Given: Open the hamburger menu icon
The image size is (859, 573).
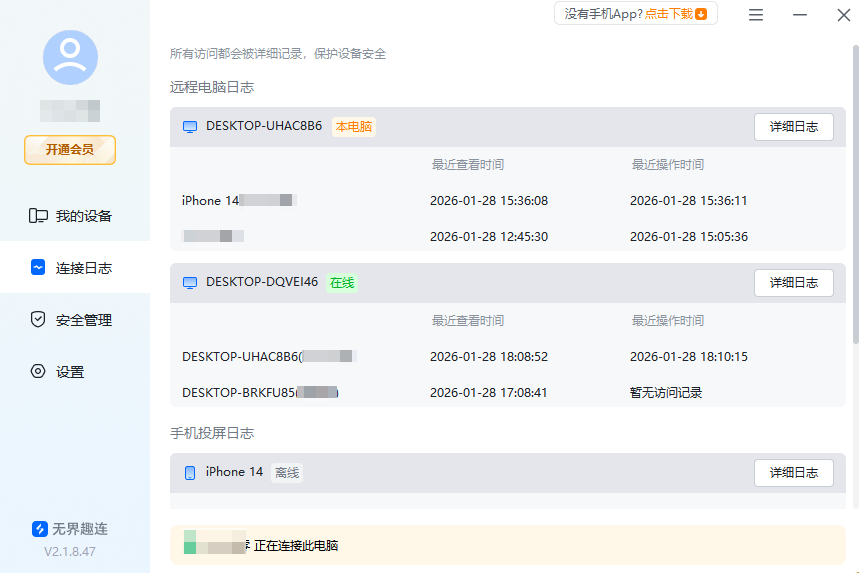Looking at the screenshot, I should click(x=755, y=15).
